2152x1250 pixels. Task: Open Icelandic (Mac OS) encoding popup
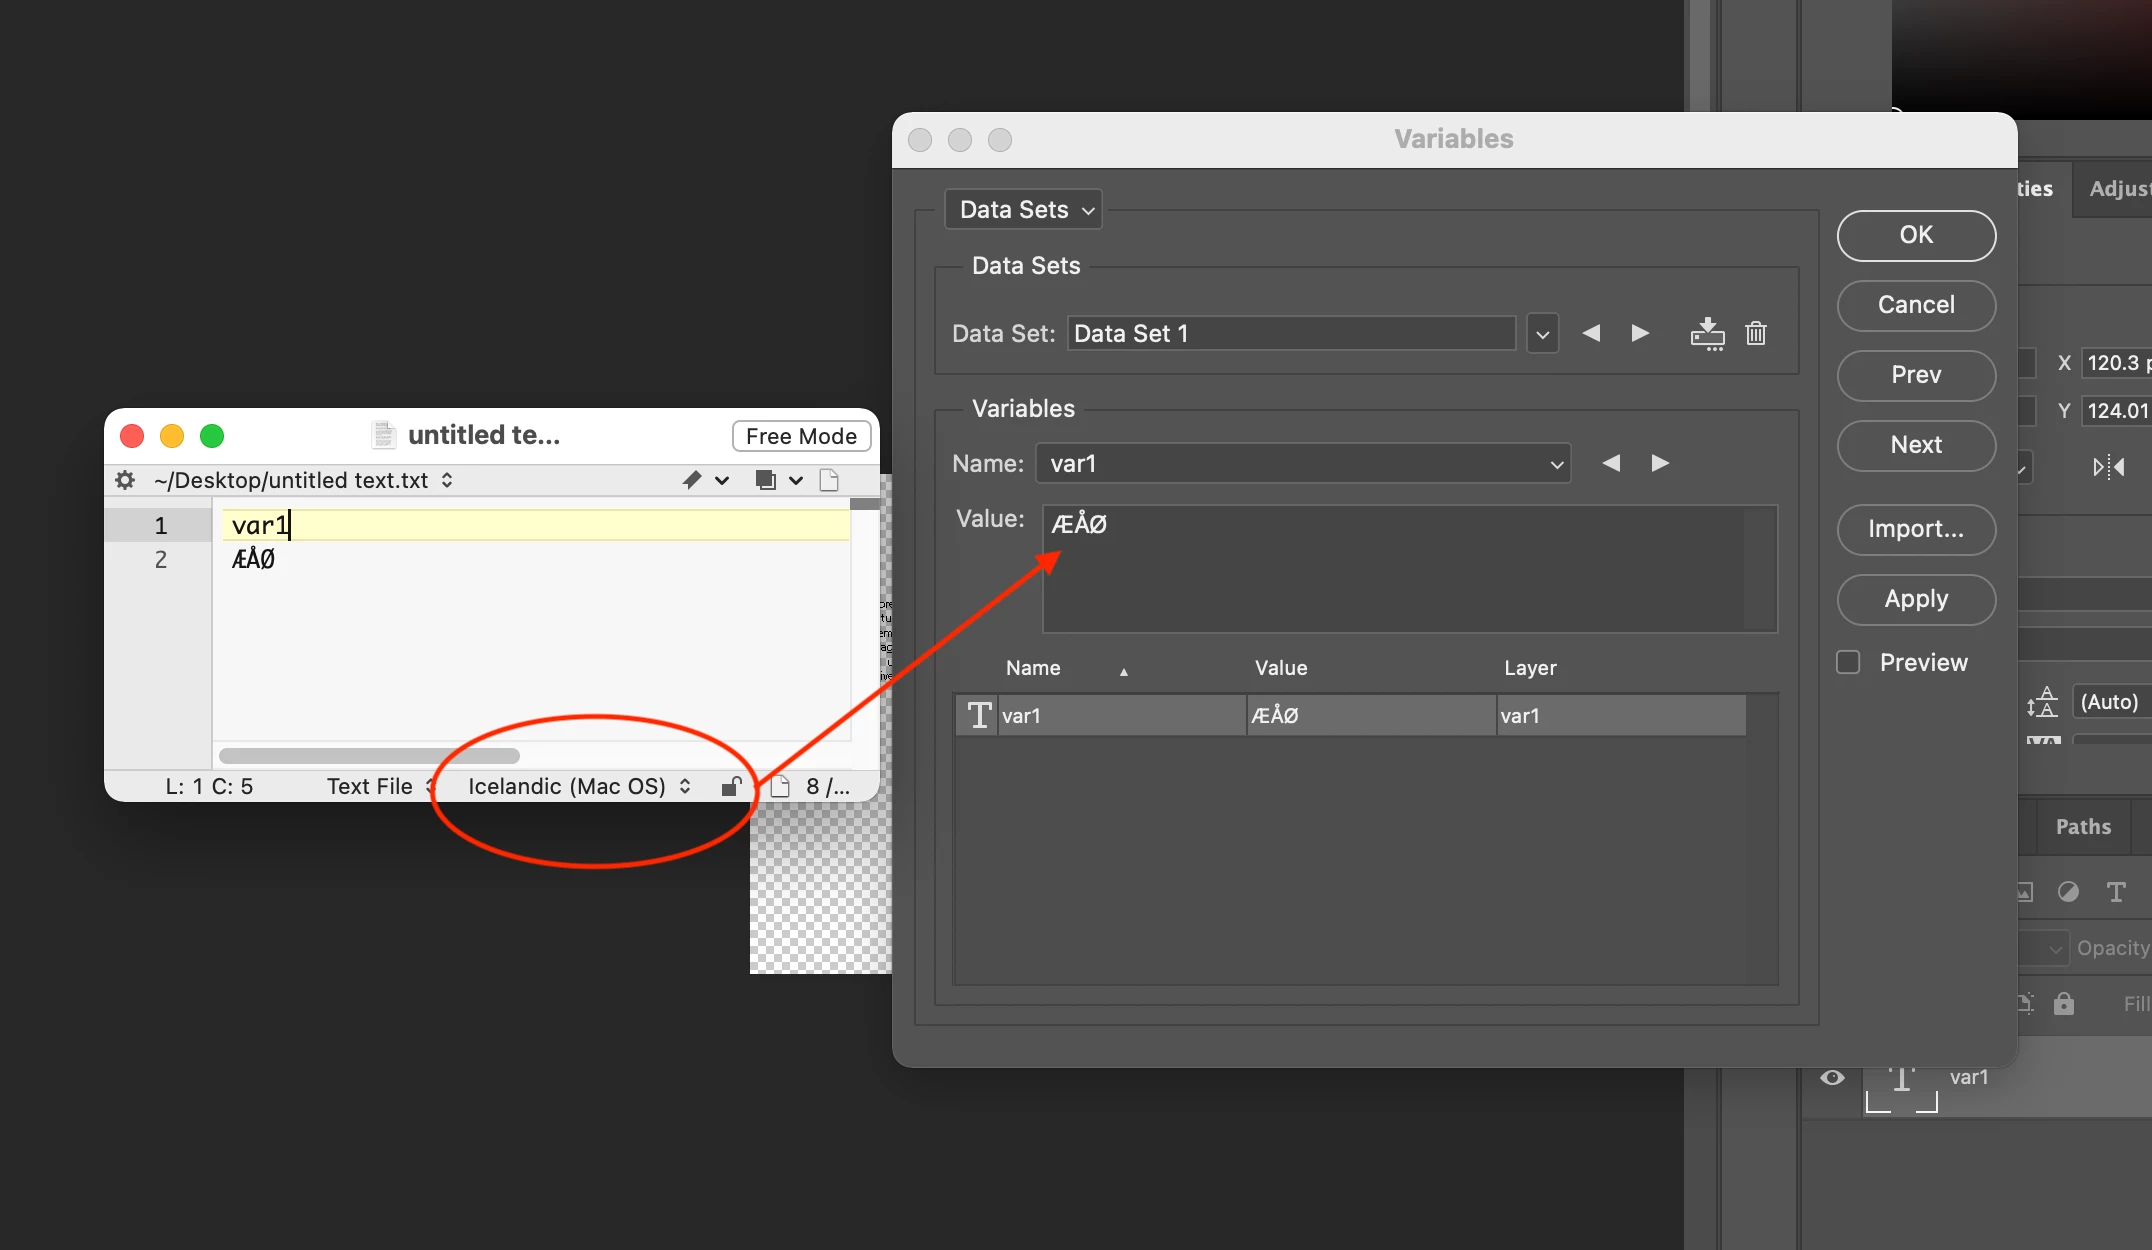coord(578,787)
